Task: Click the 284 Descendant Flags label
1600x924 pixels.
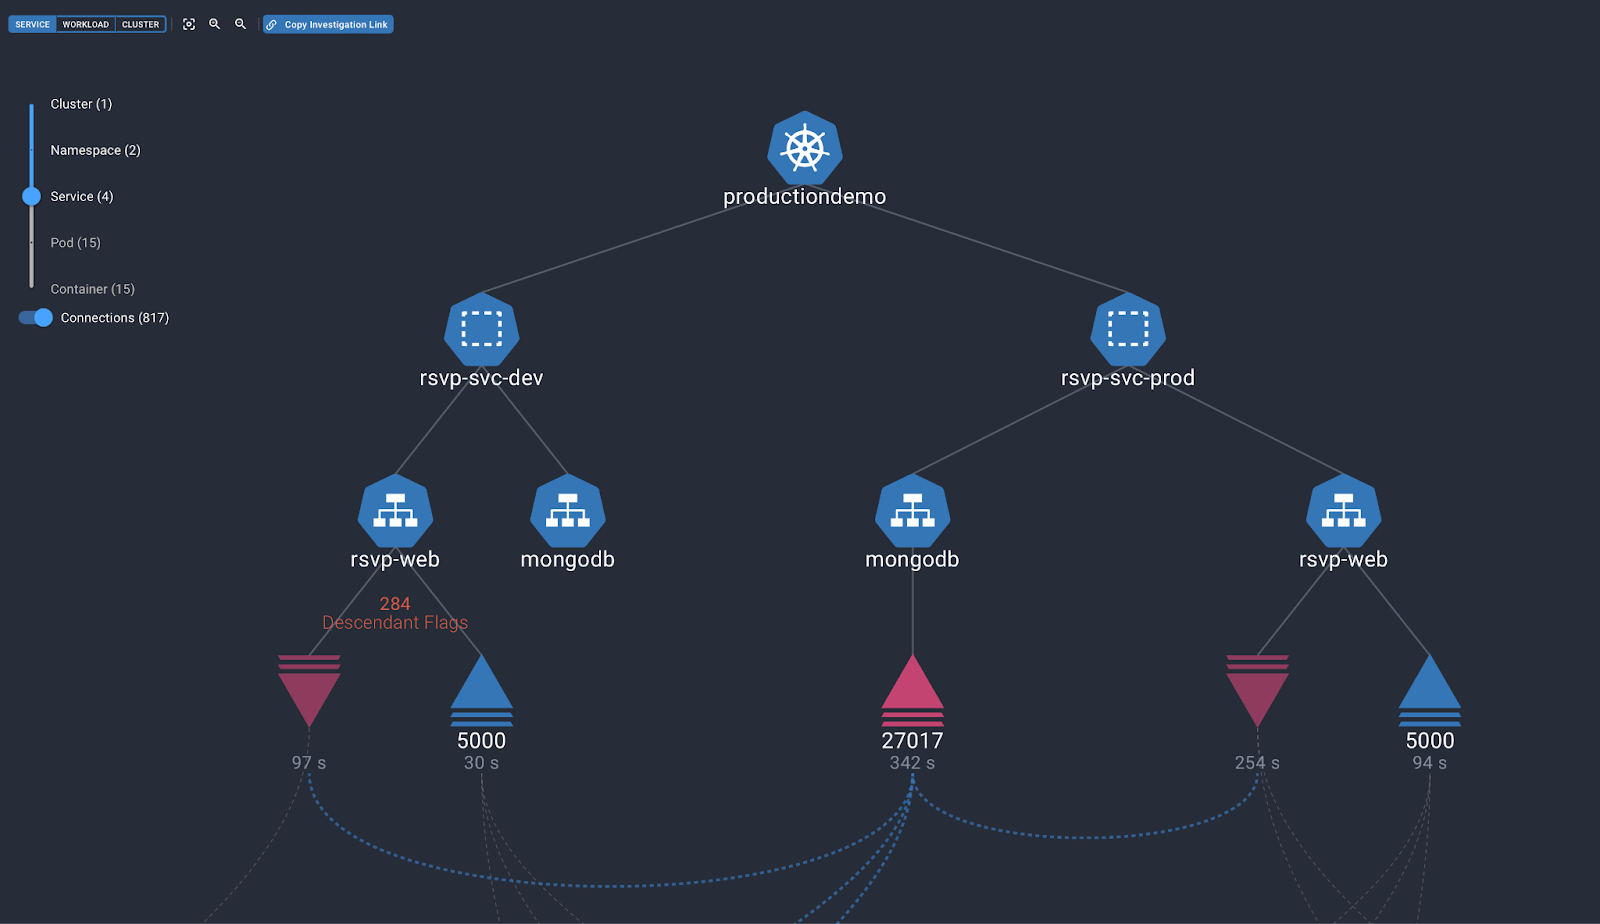Action: pyautogui.click(x=395, y=613)
